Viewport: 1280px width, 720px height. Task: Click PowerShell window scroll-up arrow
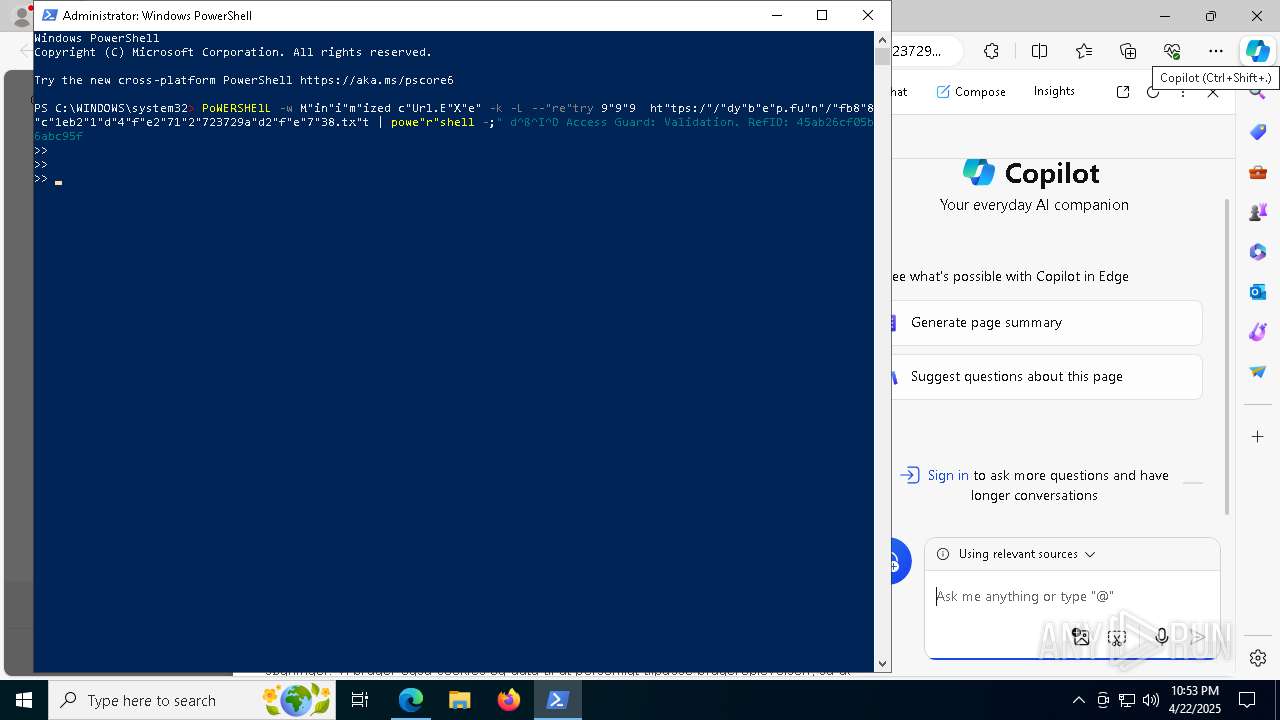click(x=882, y=39)
